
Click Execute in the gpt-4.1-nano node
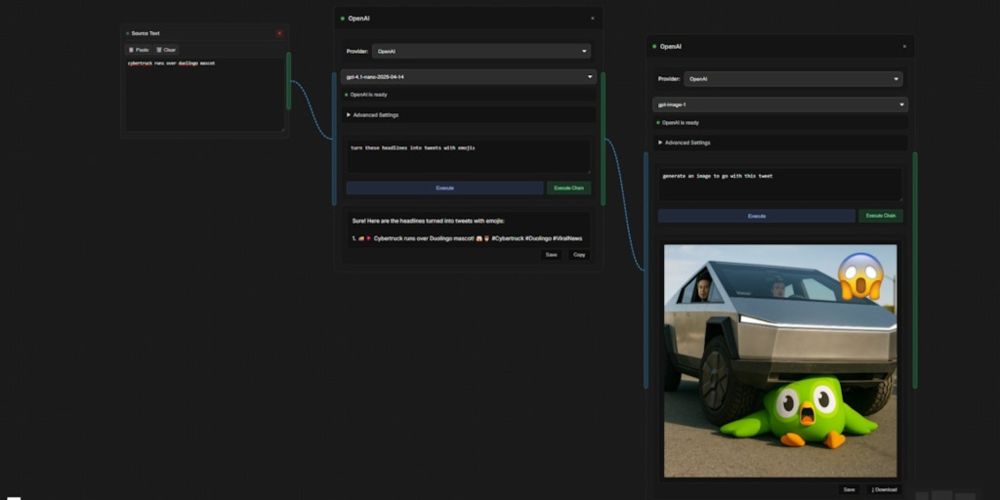[445, 188]
